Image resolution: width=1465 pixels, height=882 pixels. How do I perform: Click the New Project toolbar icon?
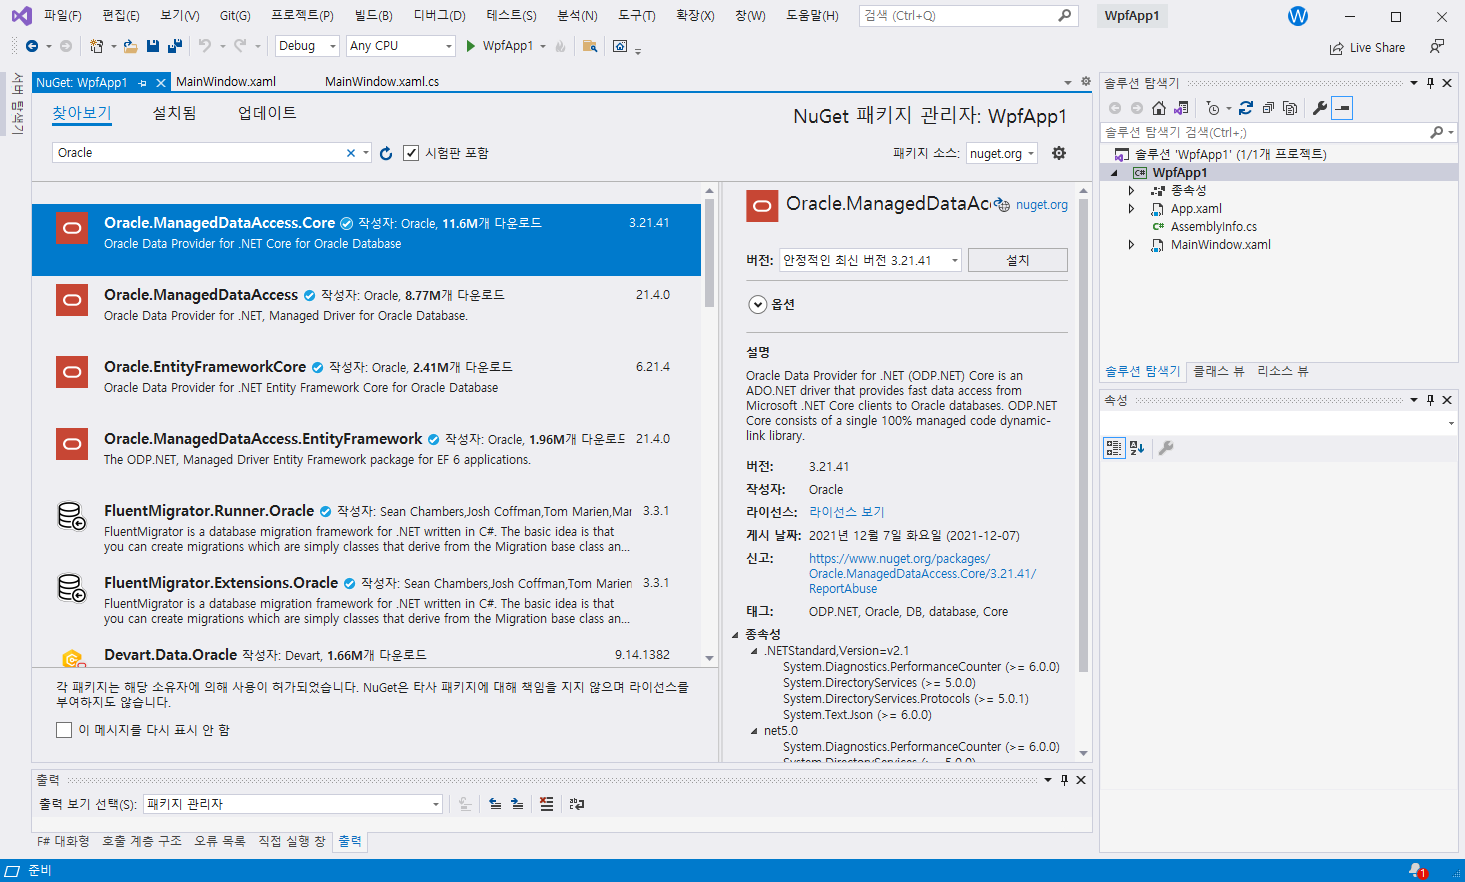coord(96,46)
